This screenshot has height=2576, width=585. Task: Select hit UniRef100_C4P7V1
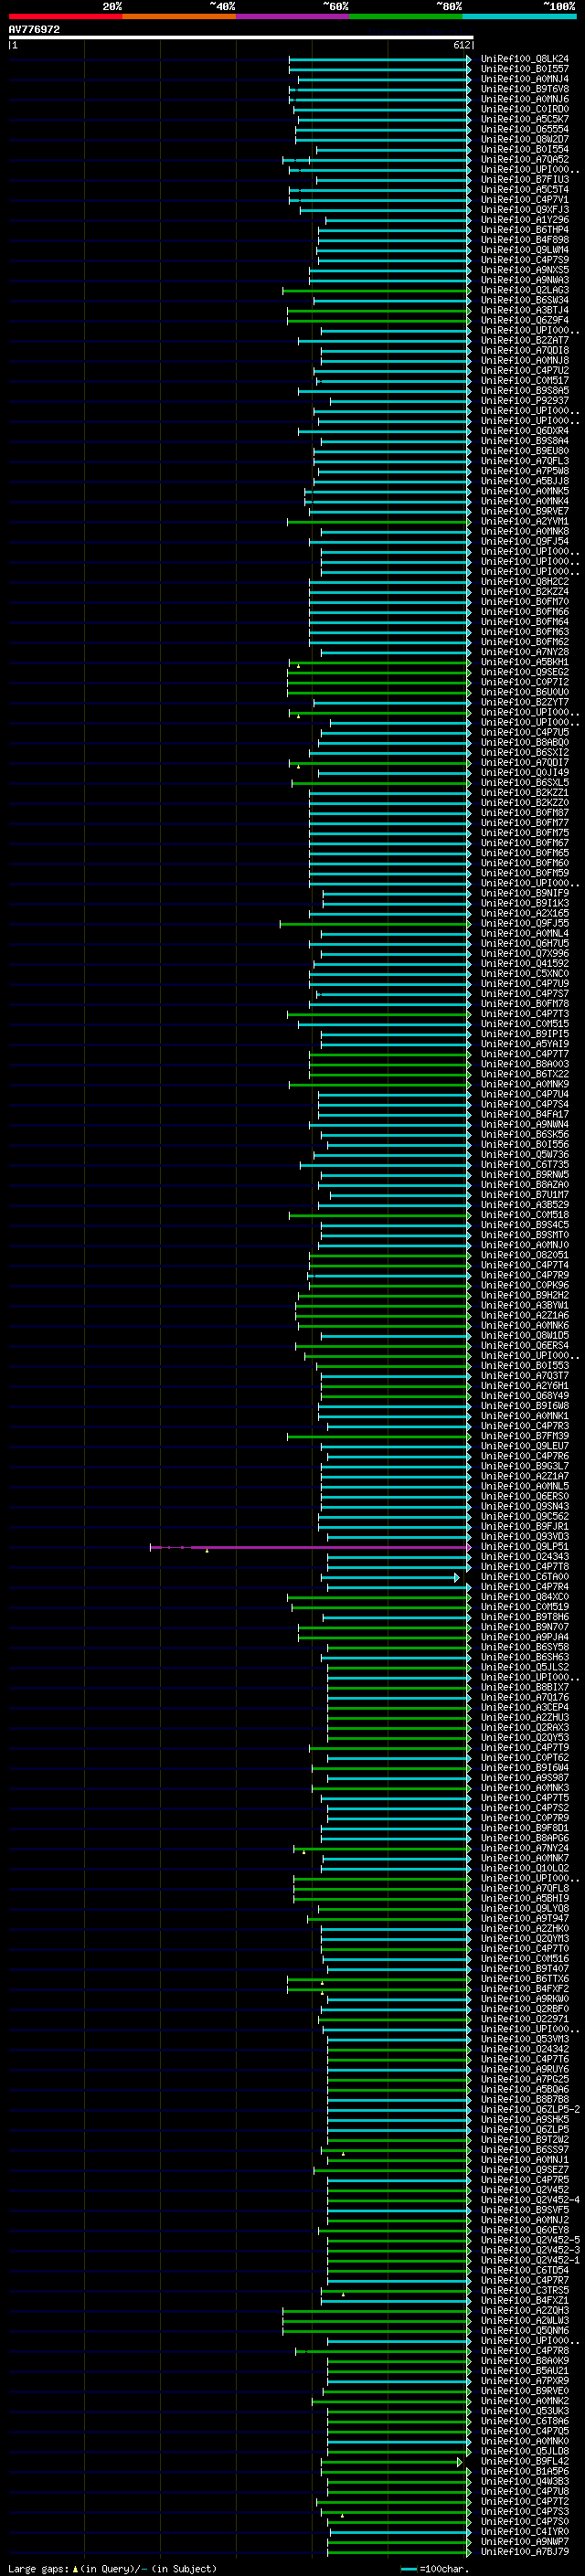click(x=525, y=200)
